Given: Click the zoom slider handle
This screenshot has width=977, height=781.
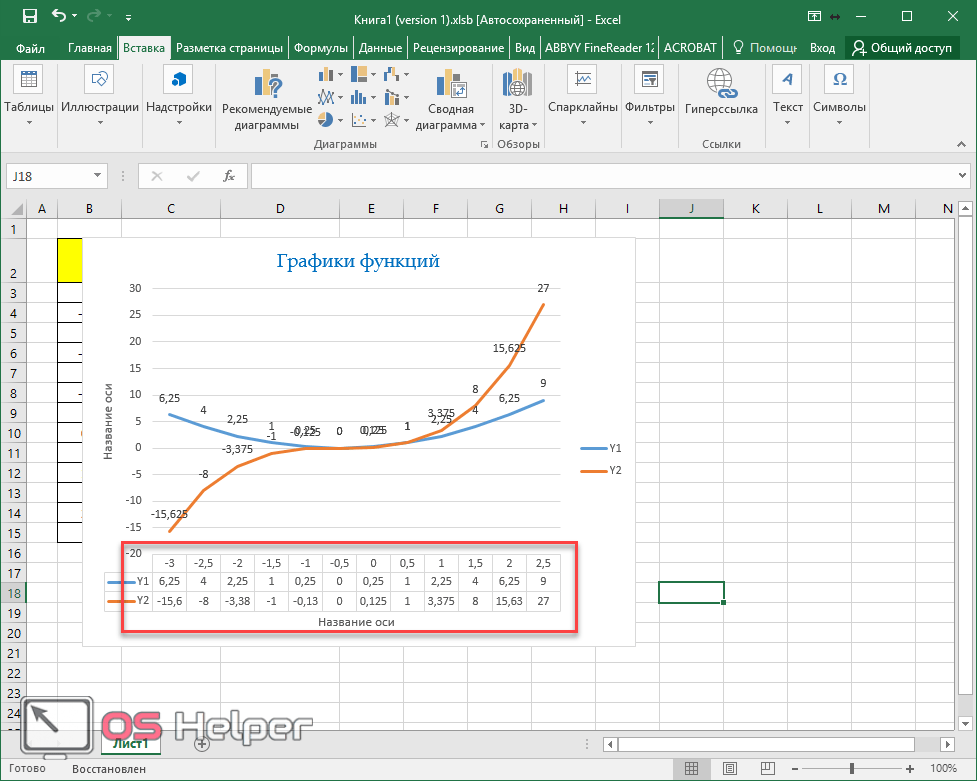Looking at the screenshot, I should tap(852, 769).
